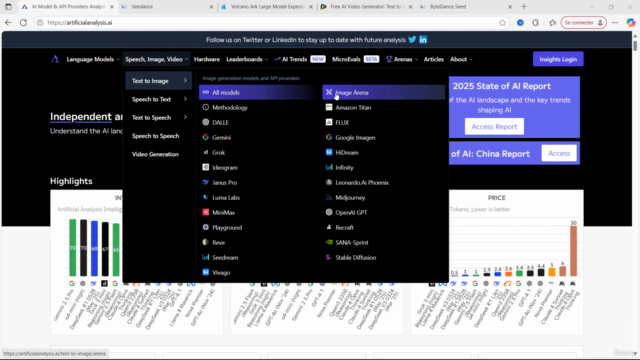Open the Twitter bird icon in banner
The image size is (640, 360).
412,40
